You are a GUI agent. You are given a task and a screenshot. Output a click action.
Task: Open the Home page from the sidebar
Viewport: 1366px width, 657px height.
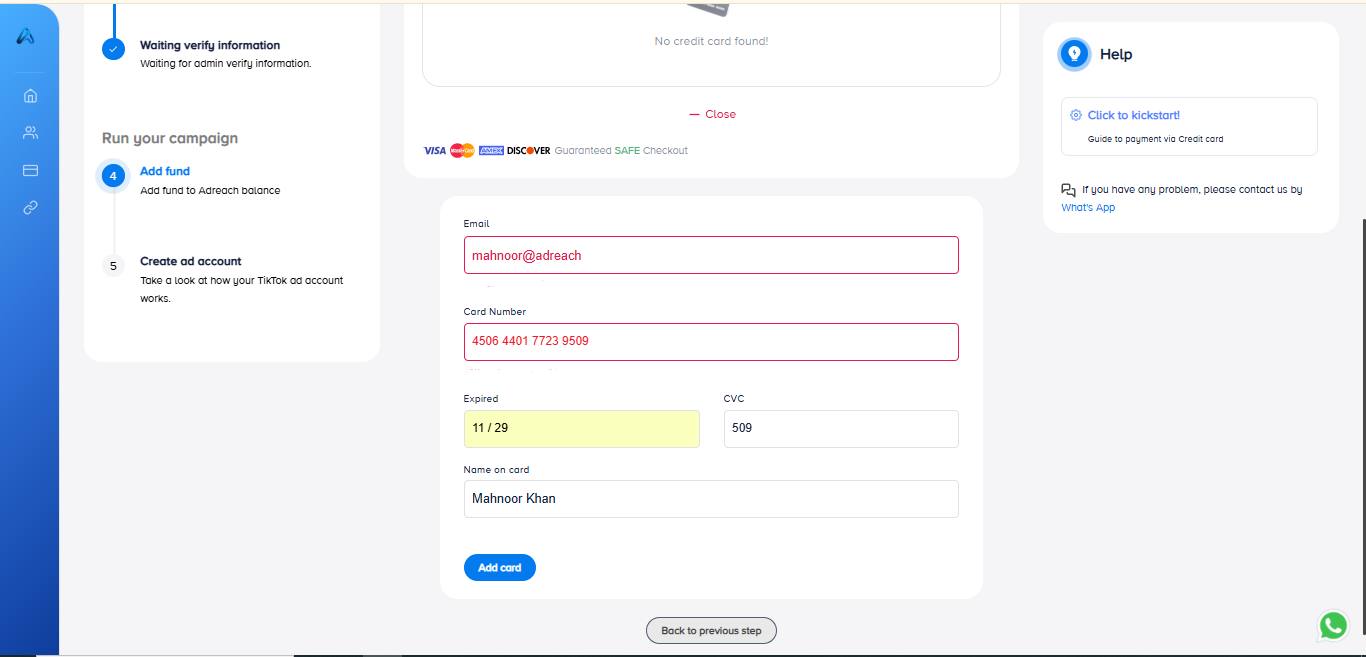(x=30, y=96)
